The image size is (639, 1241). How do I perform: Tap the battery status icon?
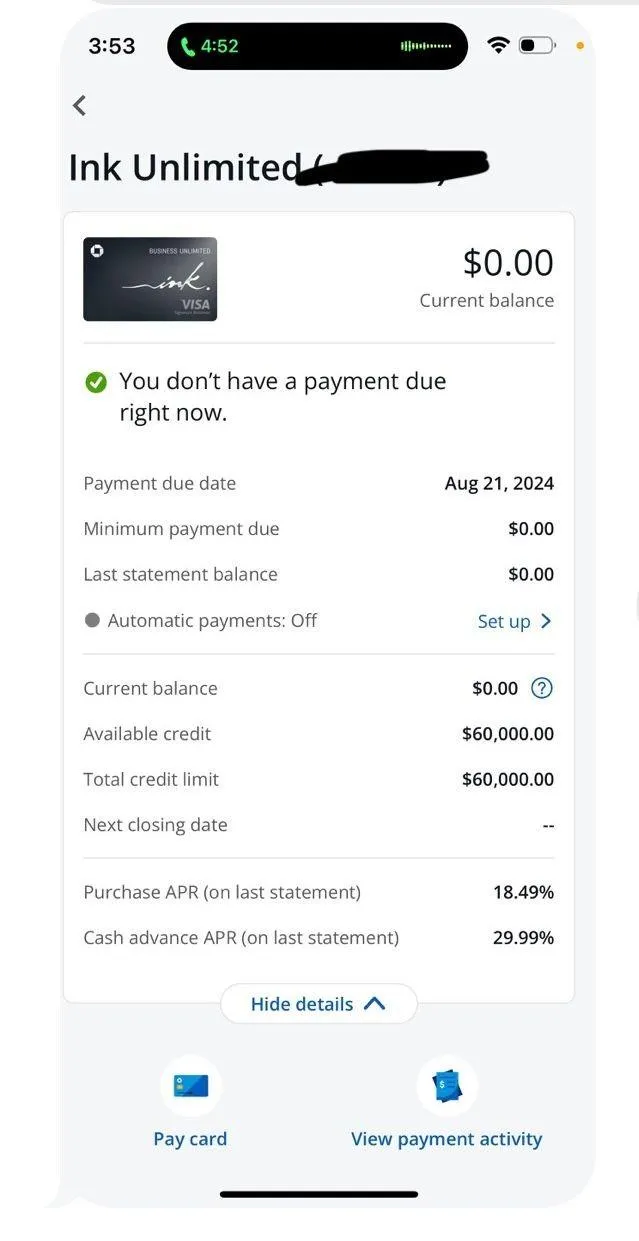(537, 46)
